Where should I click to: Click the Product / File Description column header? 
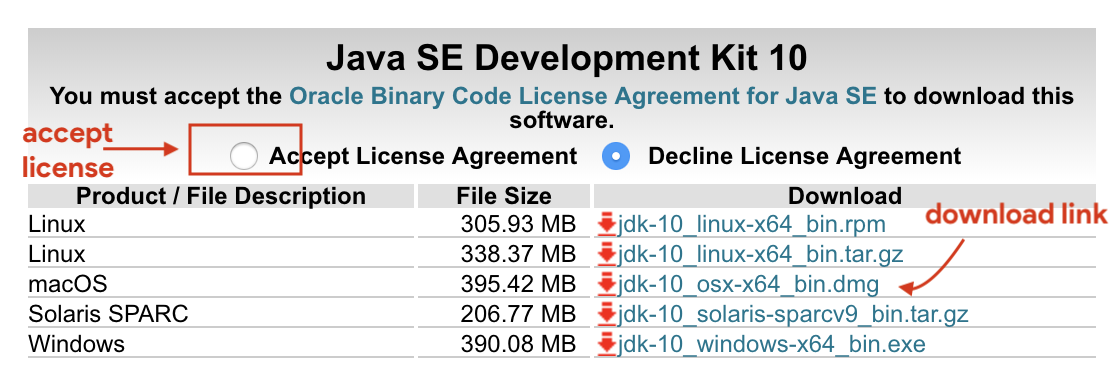pos(221,196)
